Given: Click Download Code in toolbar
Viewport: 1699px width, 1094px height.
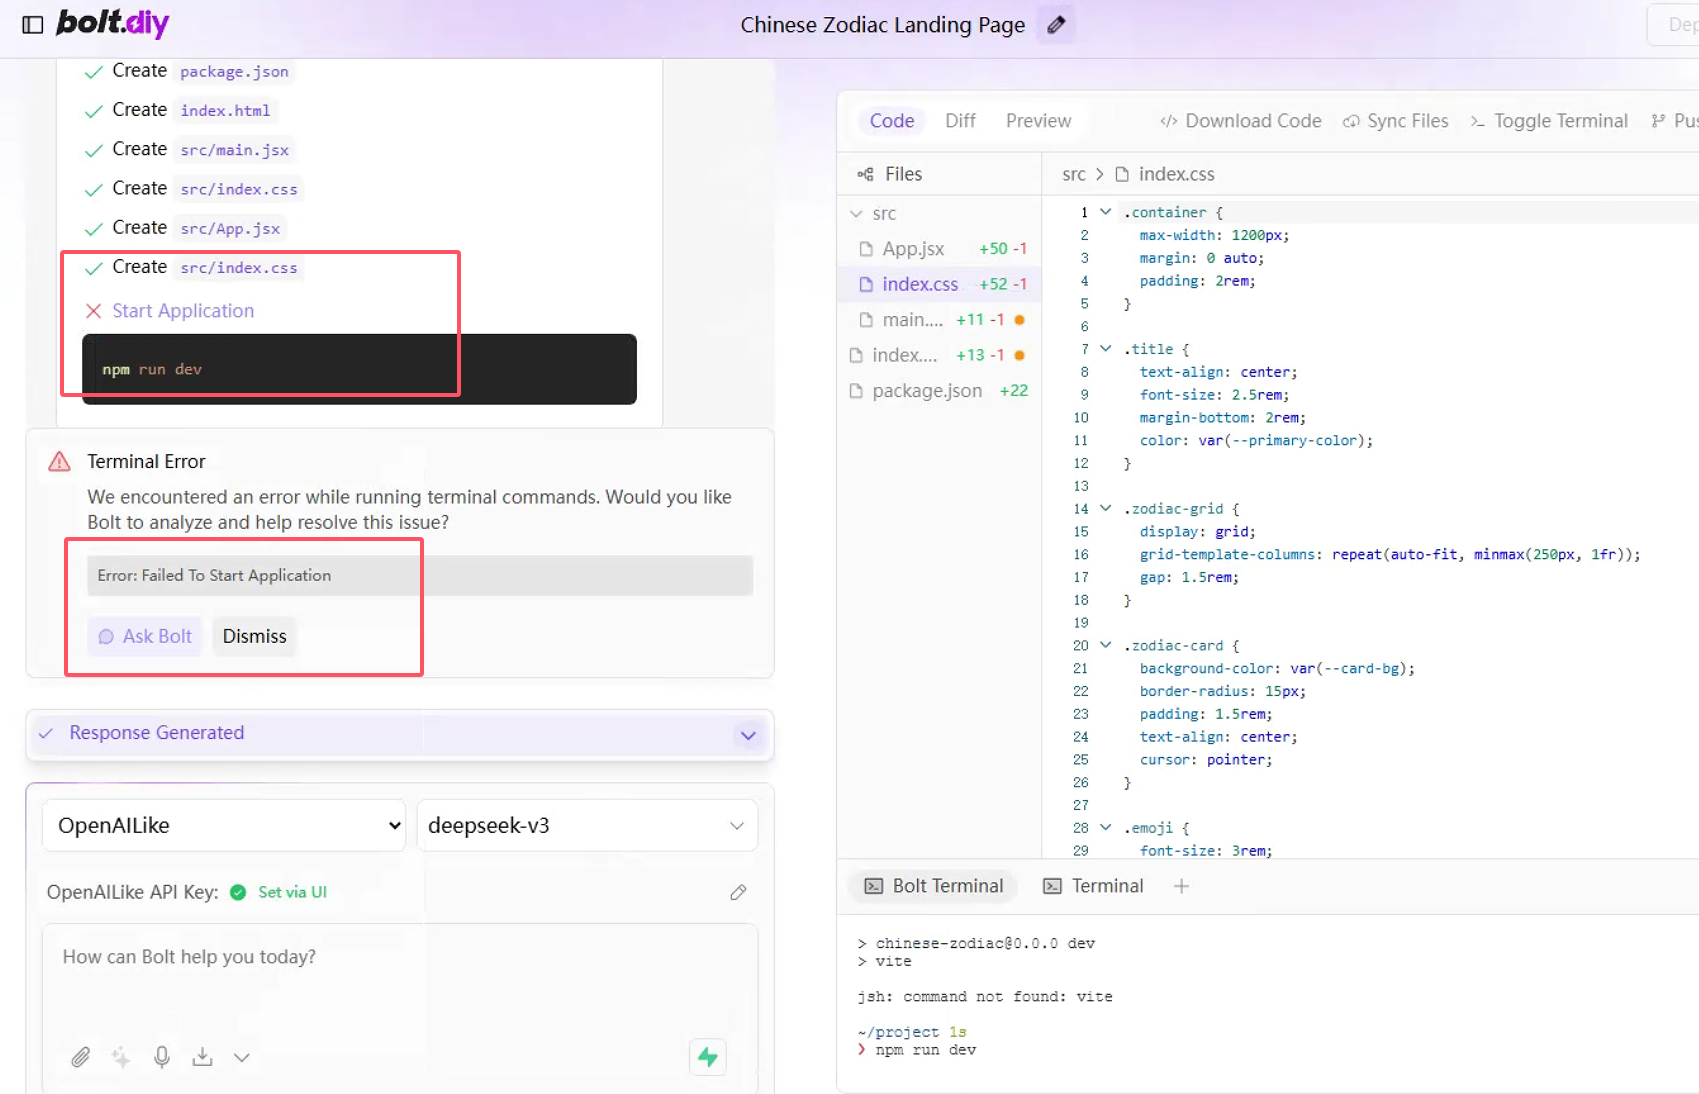Looking at the screenshot, I should coord(1241,121).
